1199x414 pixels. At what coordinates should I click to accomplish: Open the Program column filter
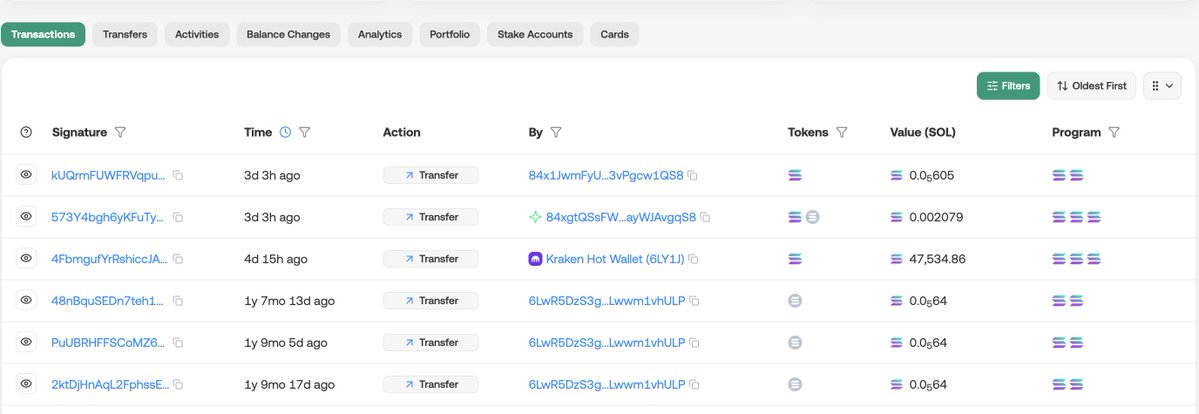tap(1114, 132)
